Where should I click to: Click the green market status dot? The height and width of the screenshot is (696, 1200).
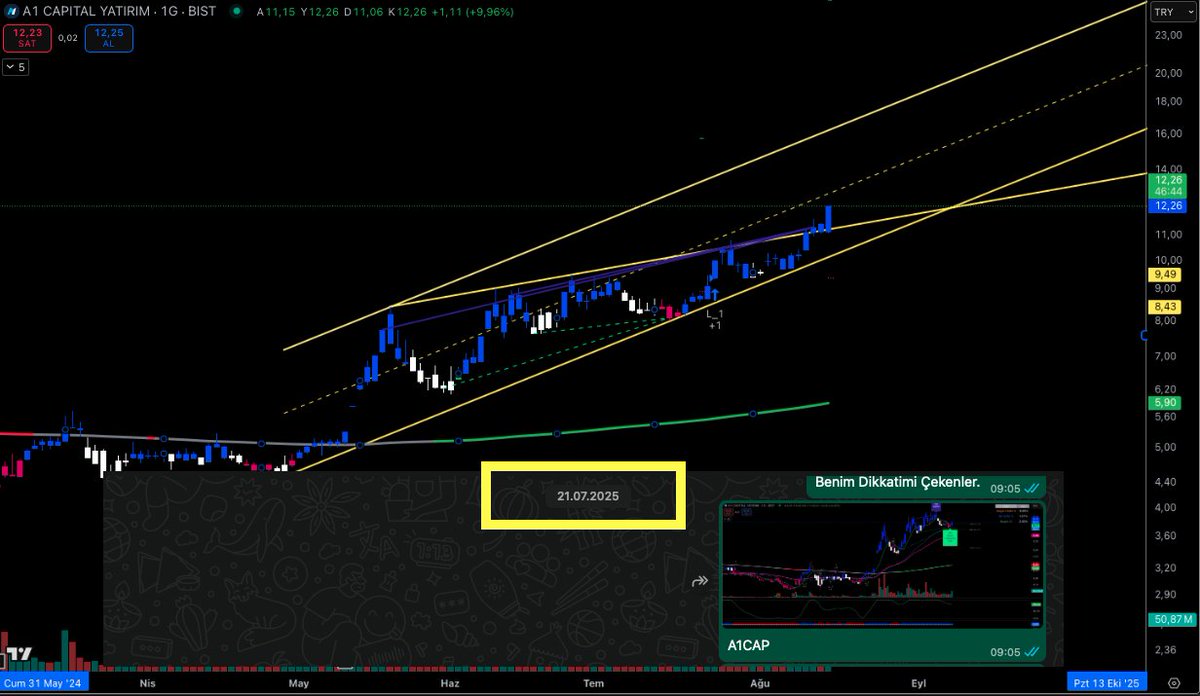(235, 12)
